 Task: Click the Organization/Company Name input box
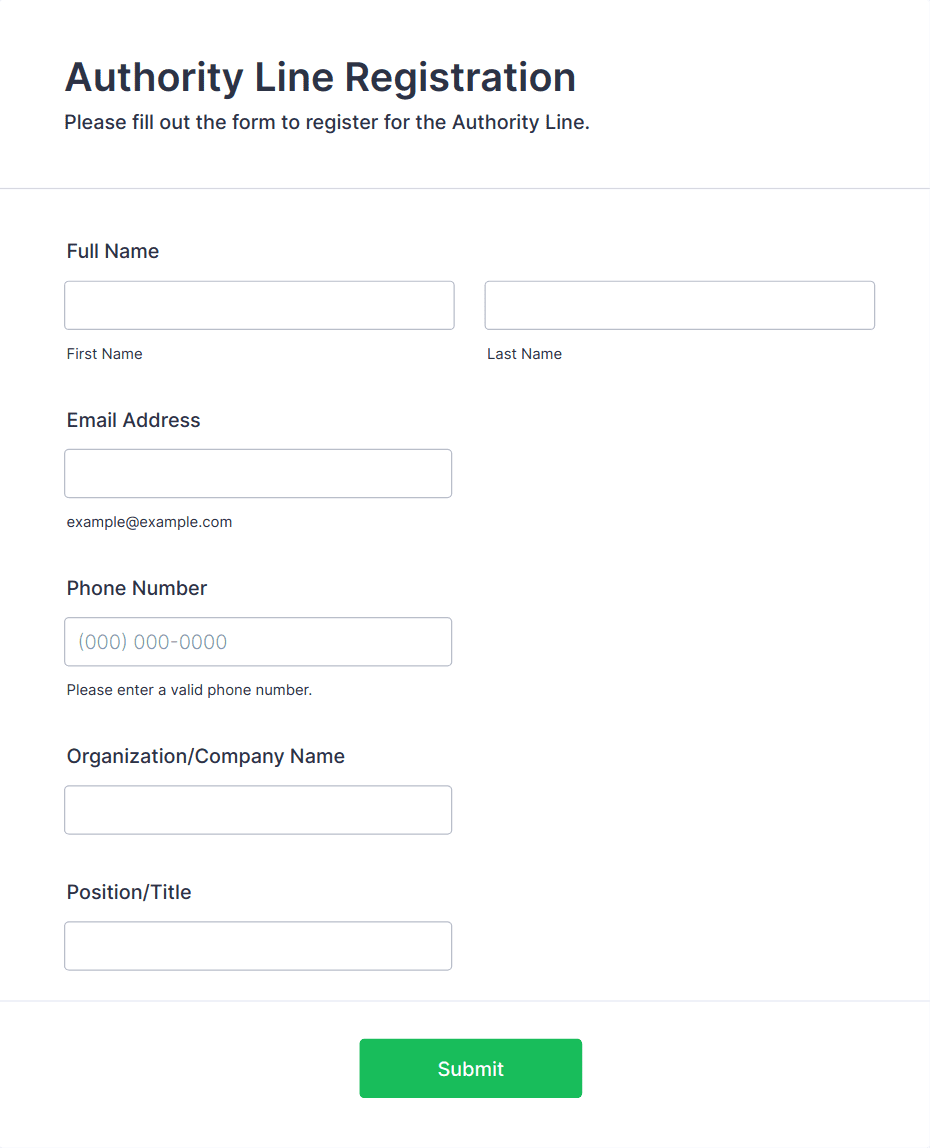click(x=258, y=809)
